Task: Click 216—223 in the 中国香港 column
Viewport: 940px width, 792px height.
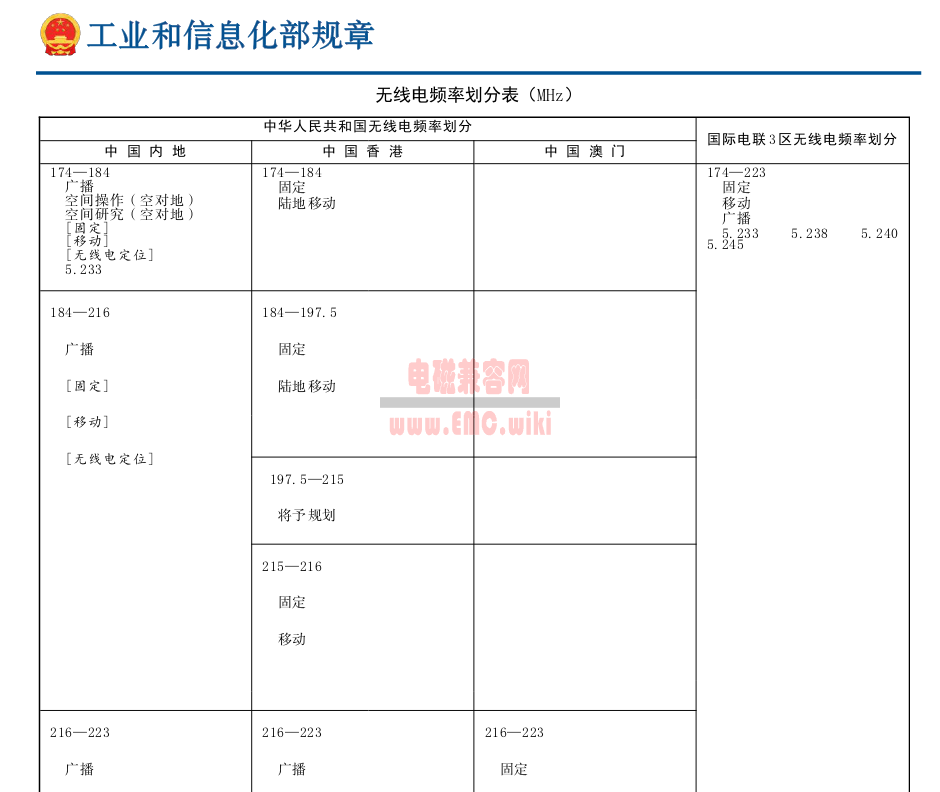Action: [292, 733]
